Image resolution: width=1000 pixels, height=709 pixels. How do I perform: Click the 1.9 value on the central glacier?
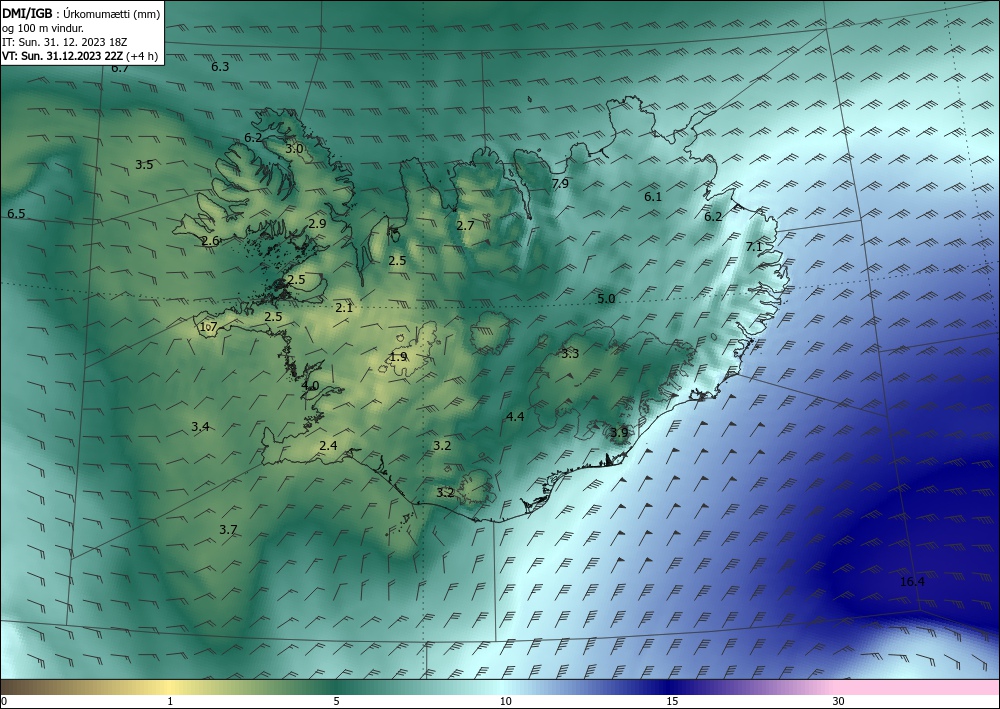399,356
